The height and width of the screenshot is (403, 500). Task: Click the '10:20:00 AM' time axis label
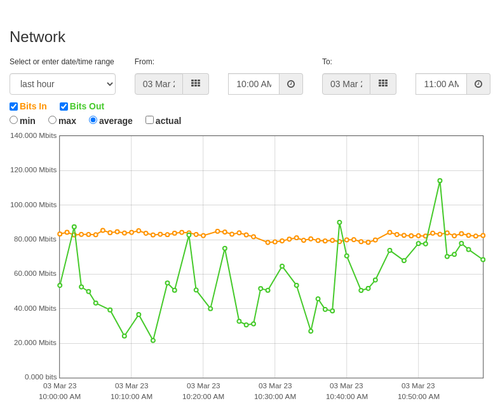point(203,397)
